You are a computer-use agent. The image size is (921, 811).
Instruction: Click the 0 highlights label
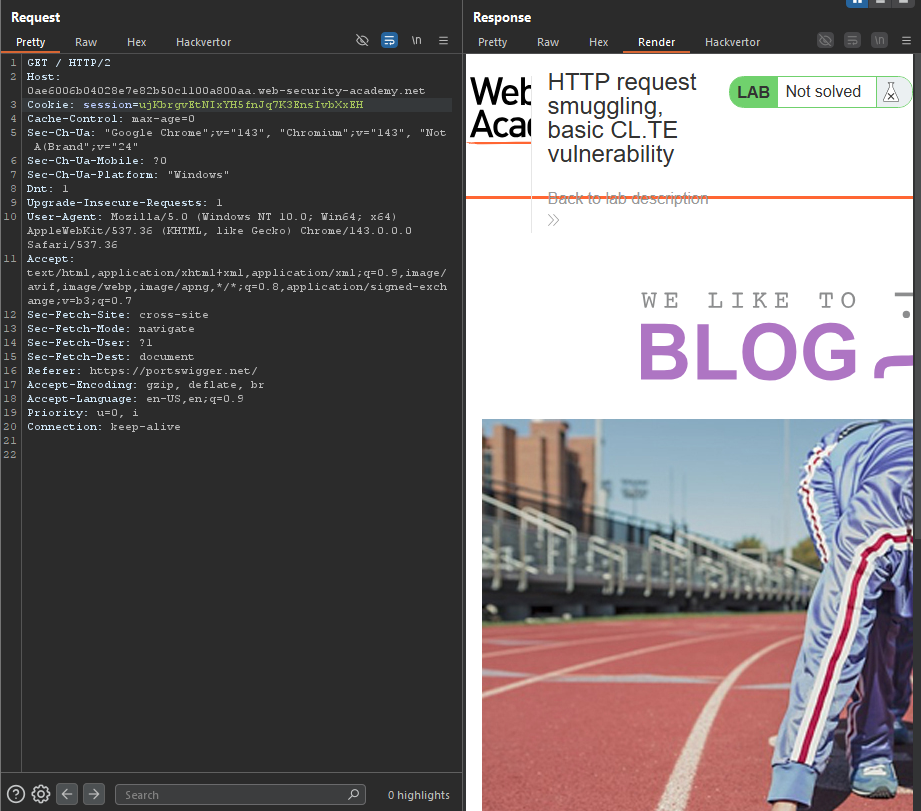pos(418,795)
